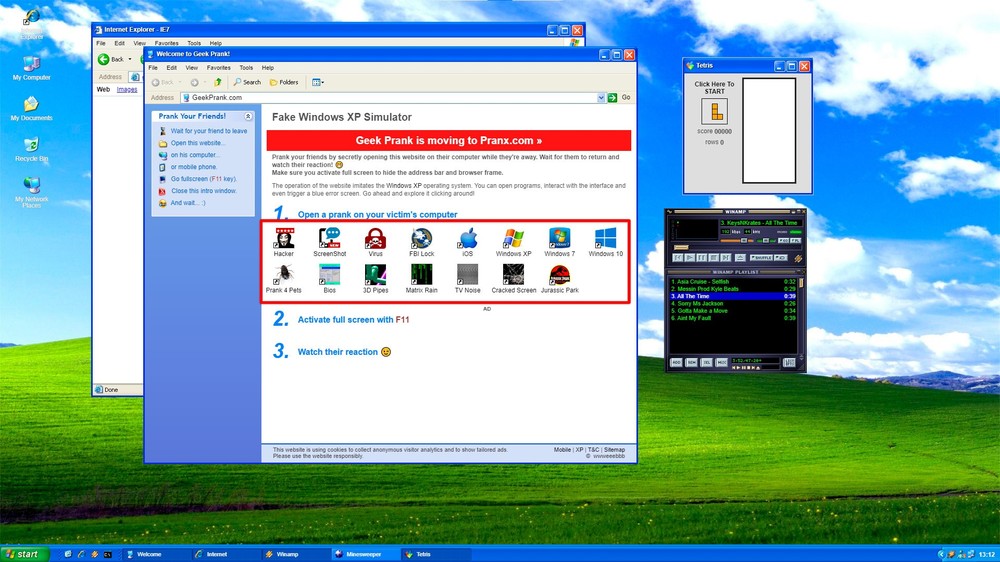Open the FBI Lock prank icon
Screen dimensions: 1000x562
pos(422,242)
